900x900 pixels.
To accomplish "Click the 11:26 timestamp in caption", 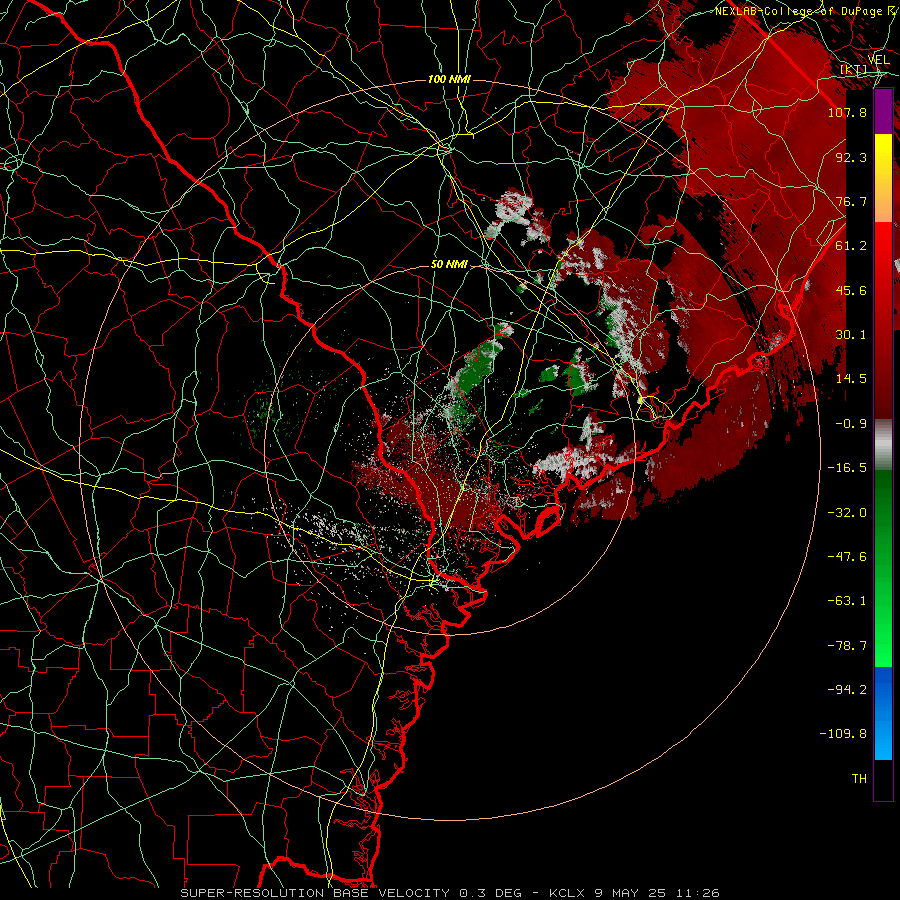I will click(699, 893).
